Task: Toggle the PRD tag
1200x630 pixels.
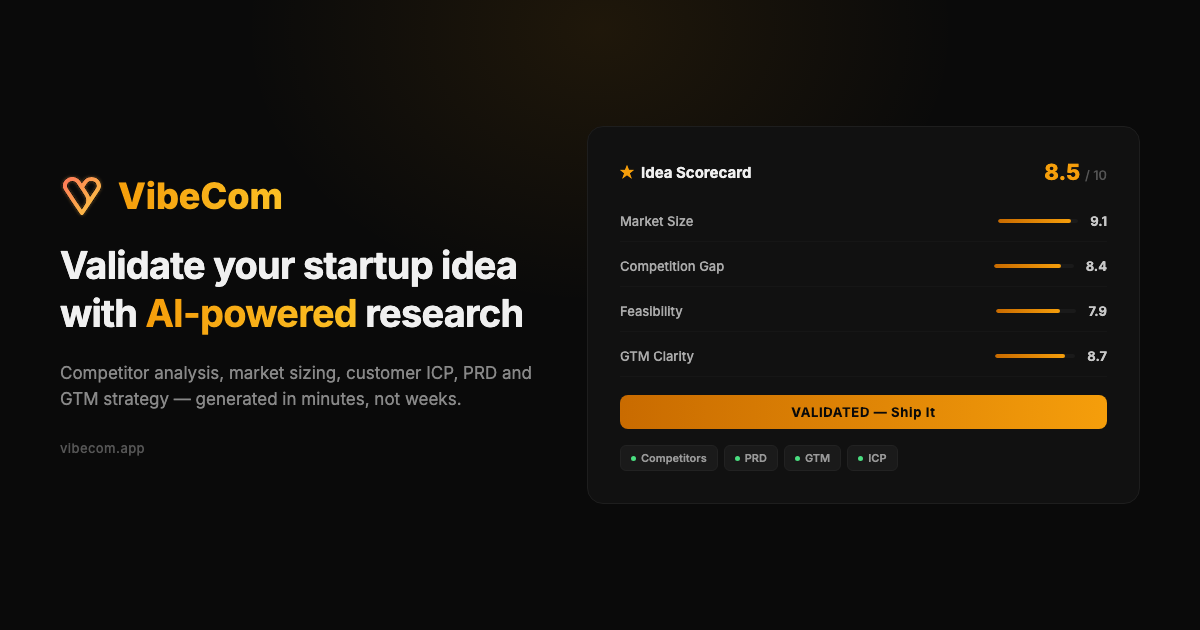Action: pyautogui.click(x=751, y=458)
